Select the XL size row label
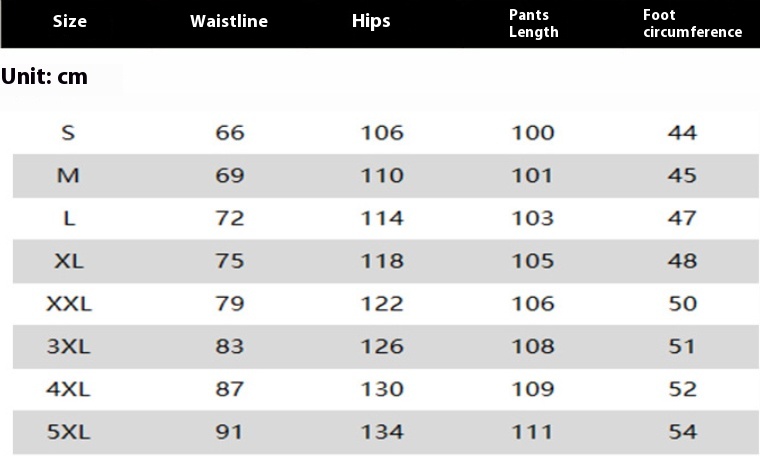Screen dimensions: 760x456 (x=69, y=261)
